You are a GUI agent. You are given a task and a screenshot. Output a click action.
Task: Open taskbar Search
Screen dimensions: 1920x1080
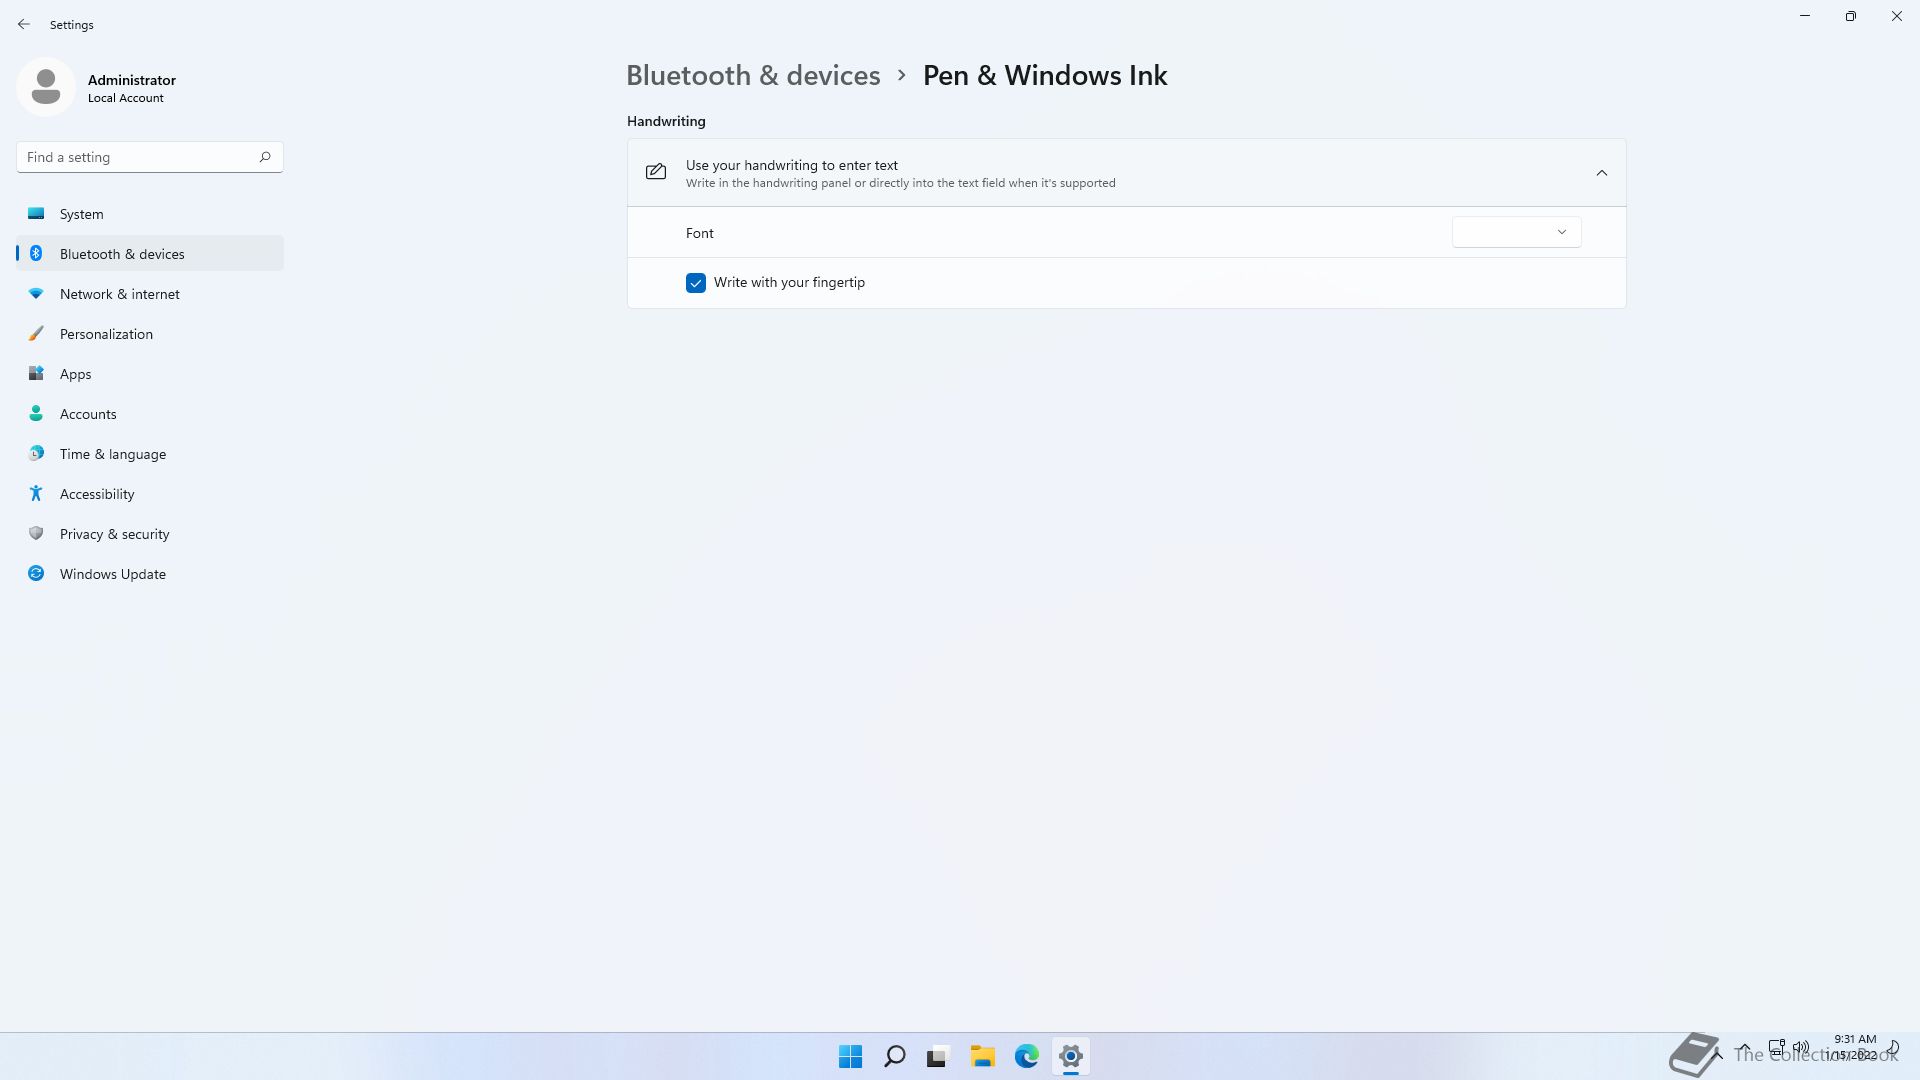click(x=895, y=1056)
